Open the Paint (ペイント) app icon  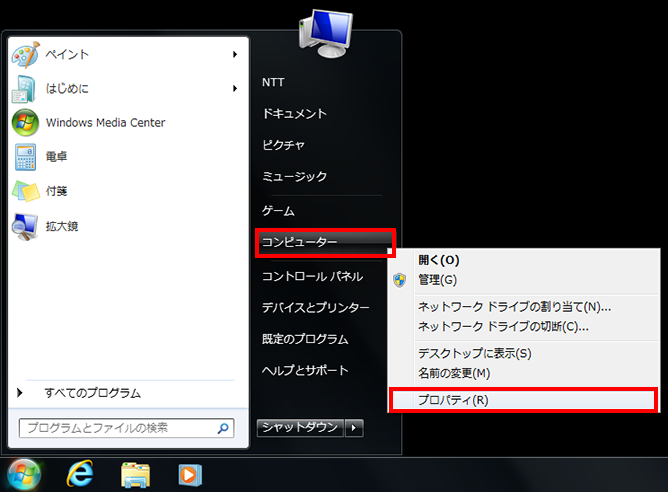pyautogui.click(x=25, y=54)
